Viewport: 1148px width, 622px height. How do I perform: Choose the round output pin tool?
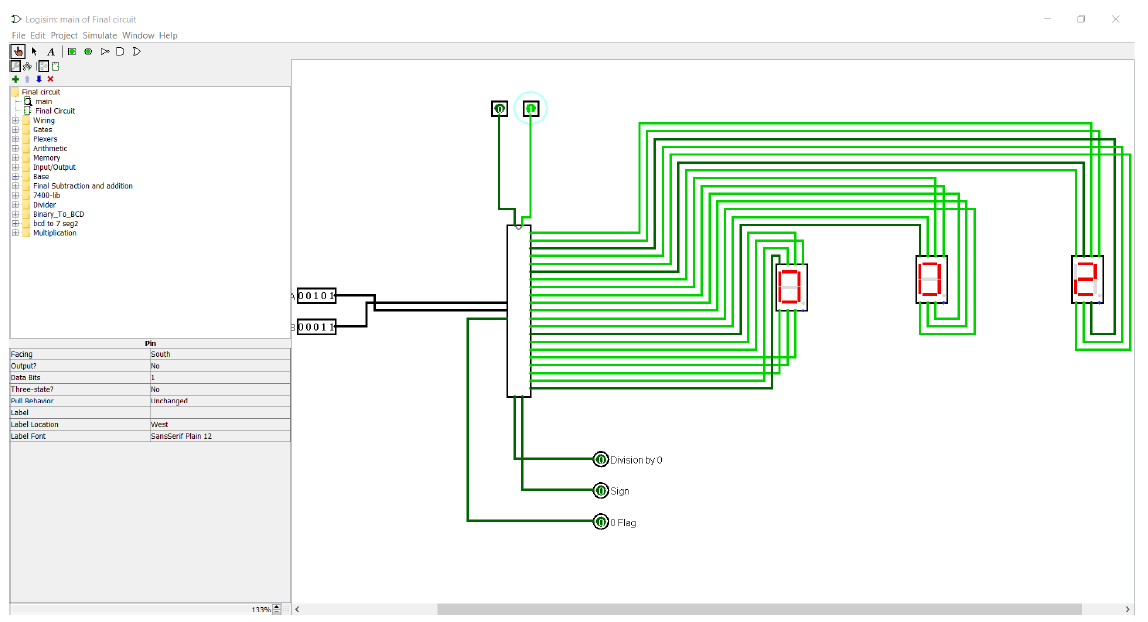point(89,51)
